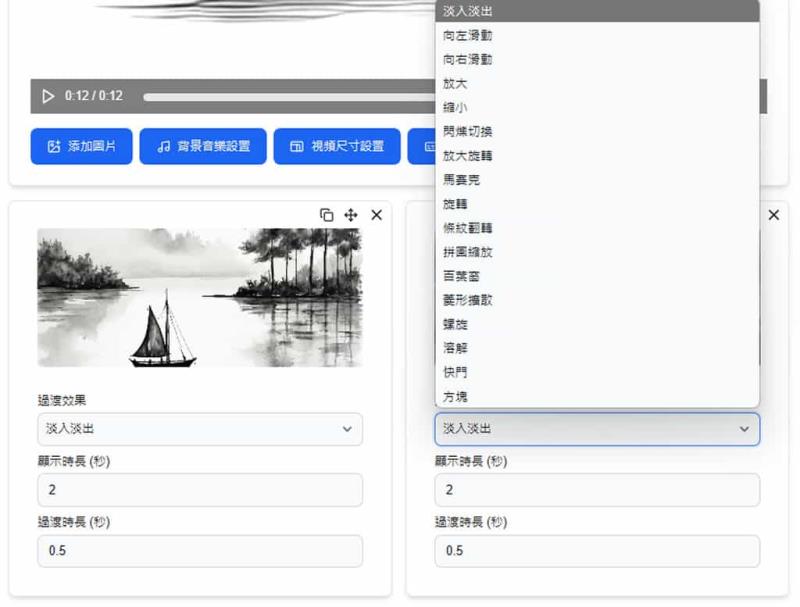Pick 百葉窗 transition option

pyautogui.click(x=597, y=276)
